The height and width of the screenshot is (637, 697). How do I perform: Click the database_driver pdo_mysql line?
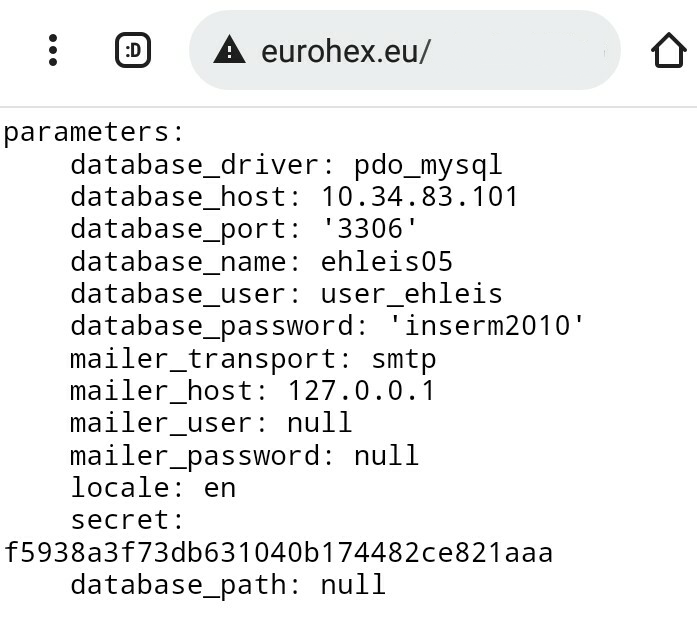coord(286,165)
